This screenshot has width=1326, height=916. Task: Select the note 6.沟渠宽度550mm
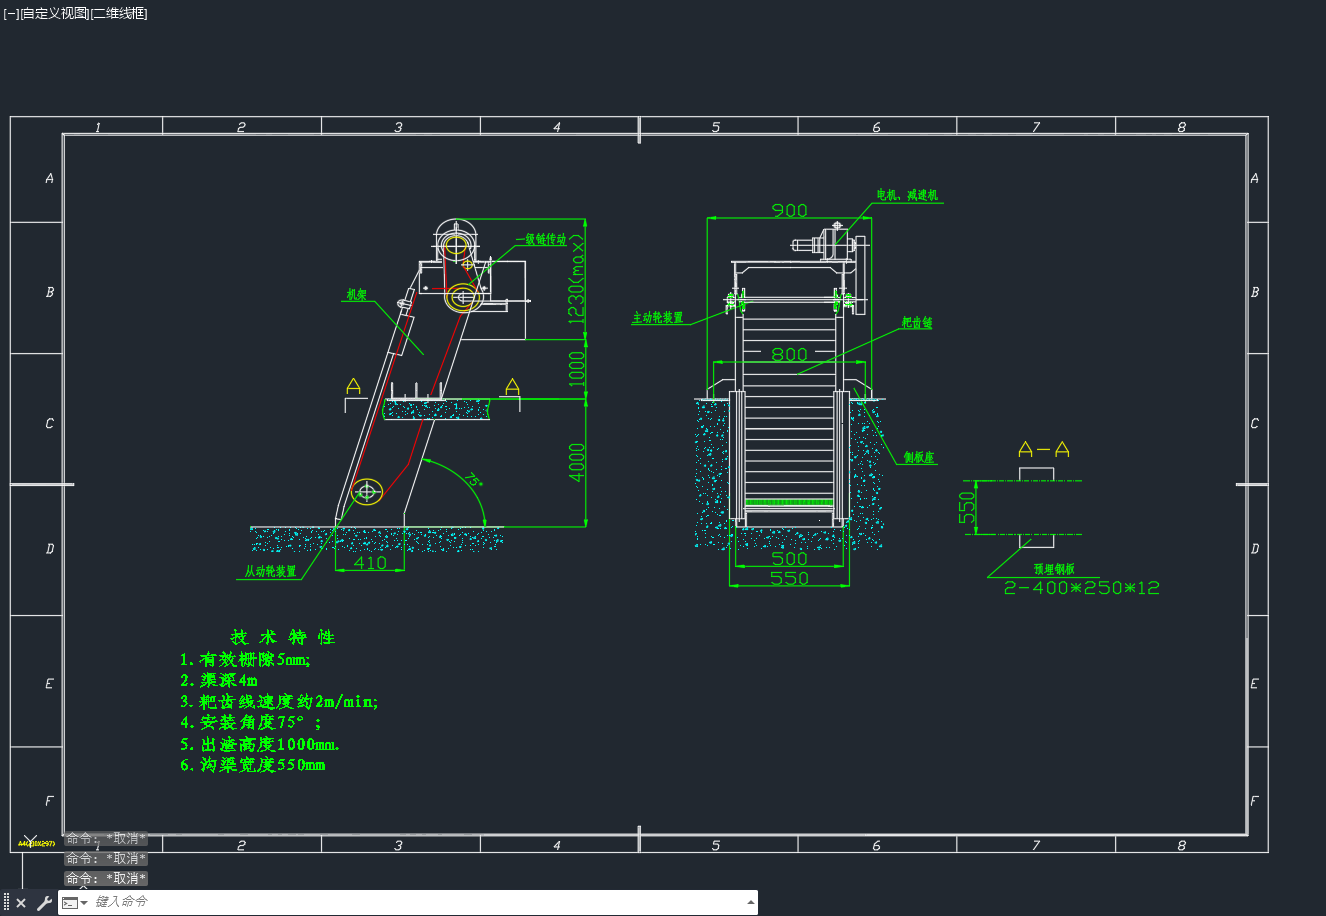click(253, 765)
